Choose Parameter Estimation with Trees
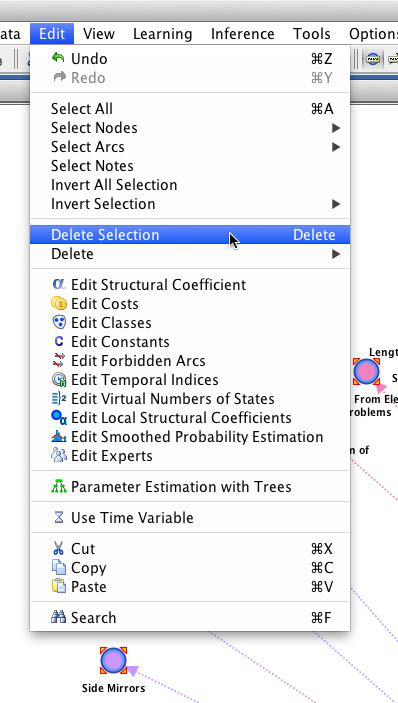This screenshot has width=398, height=703. click(190, 486)
